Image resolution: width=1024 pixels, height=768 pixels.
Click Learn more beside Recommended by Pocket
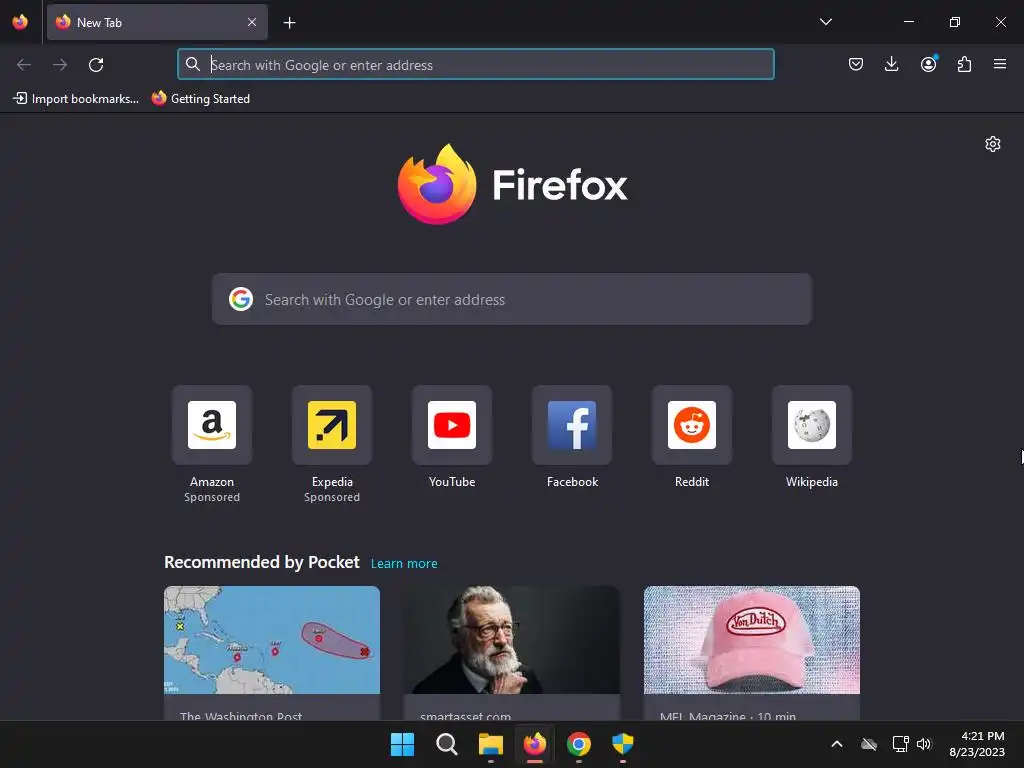click(404, 564)
